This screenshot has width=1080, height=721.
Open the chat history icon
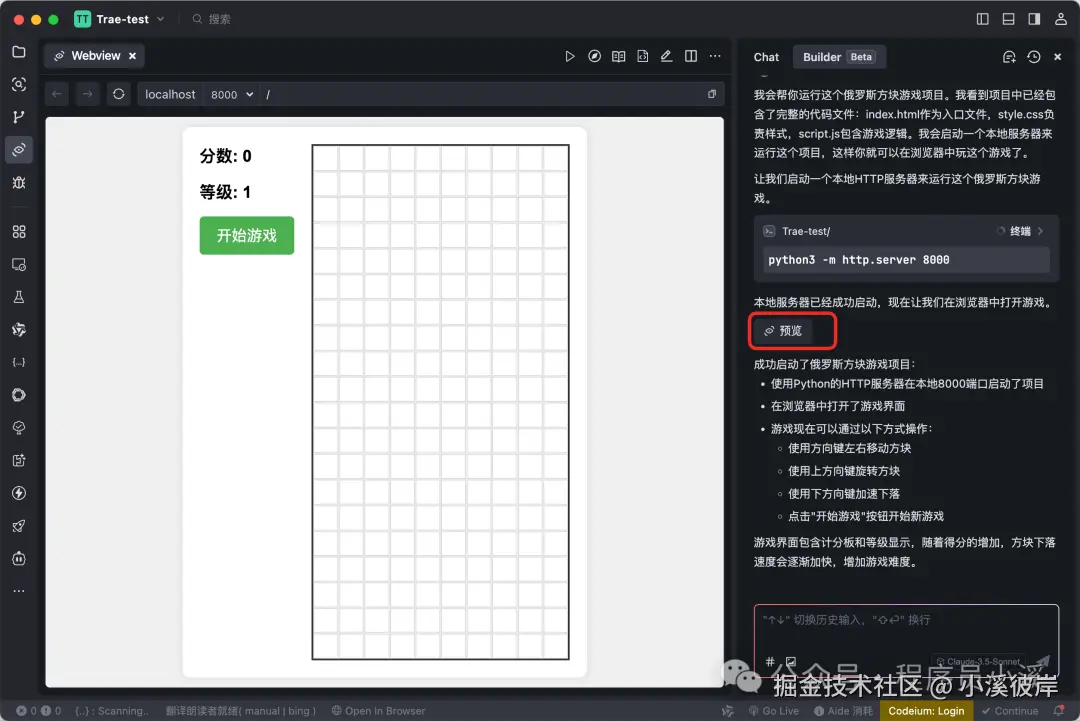pos(1033,57)
